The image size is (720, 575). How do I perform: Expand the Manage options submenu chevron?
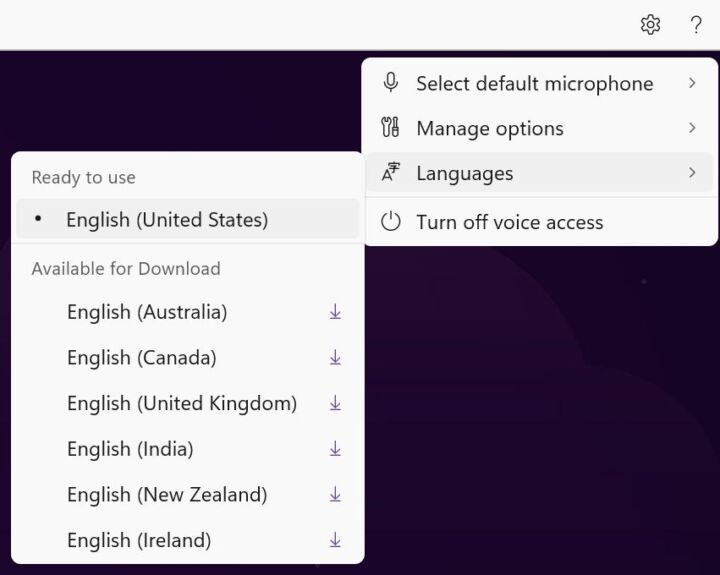(x=692, y=128)
